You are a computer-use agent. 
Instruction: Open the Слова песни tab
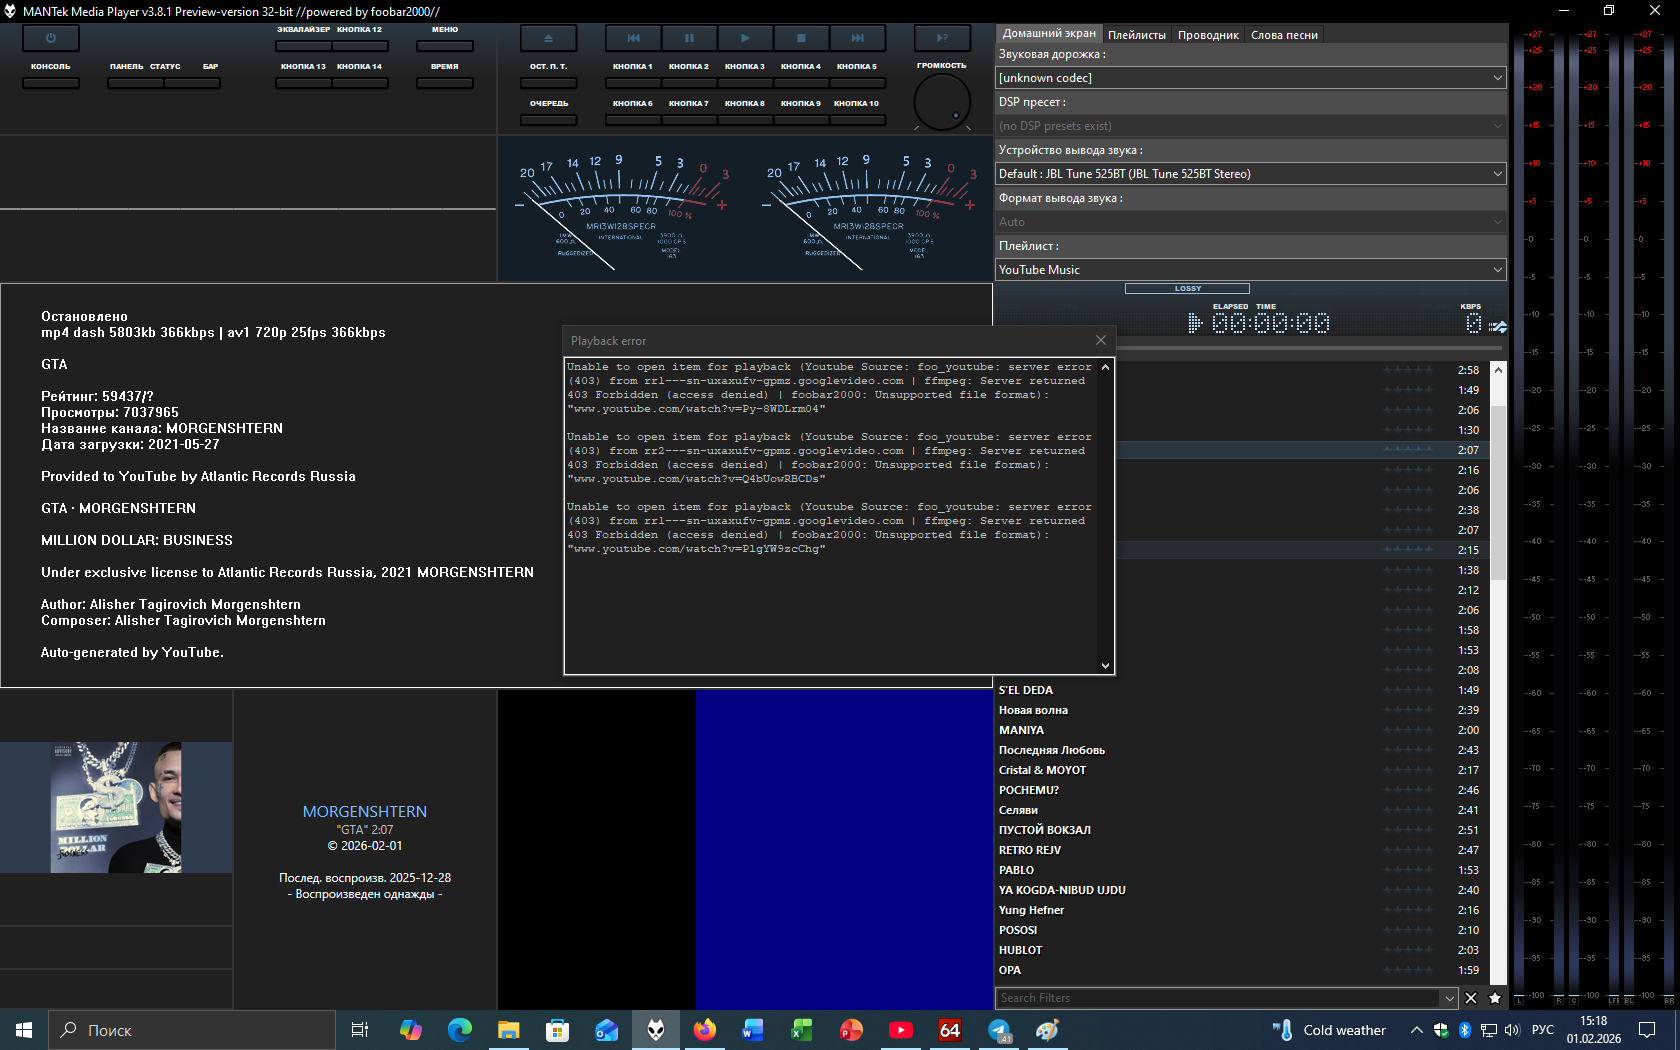(1284, 35)
